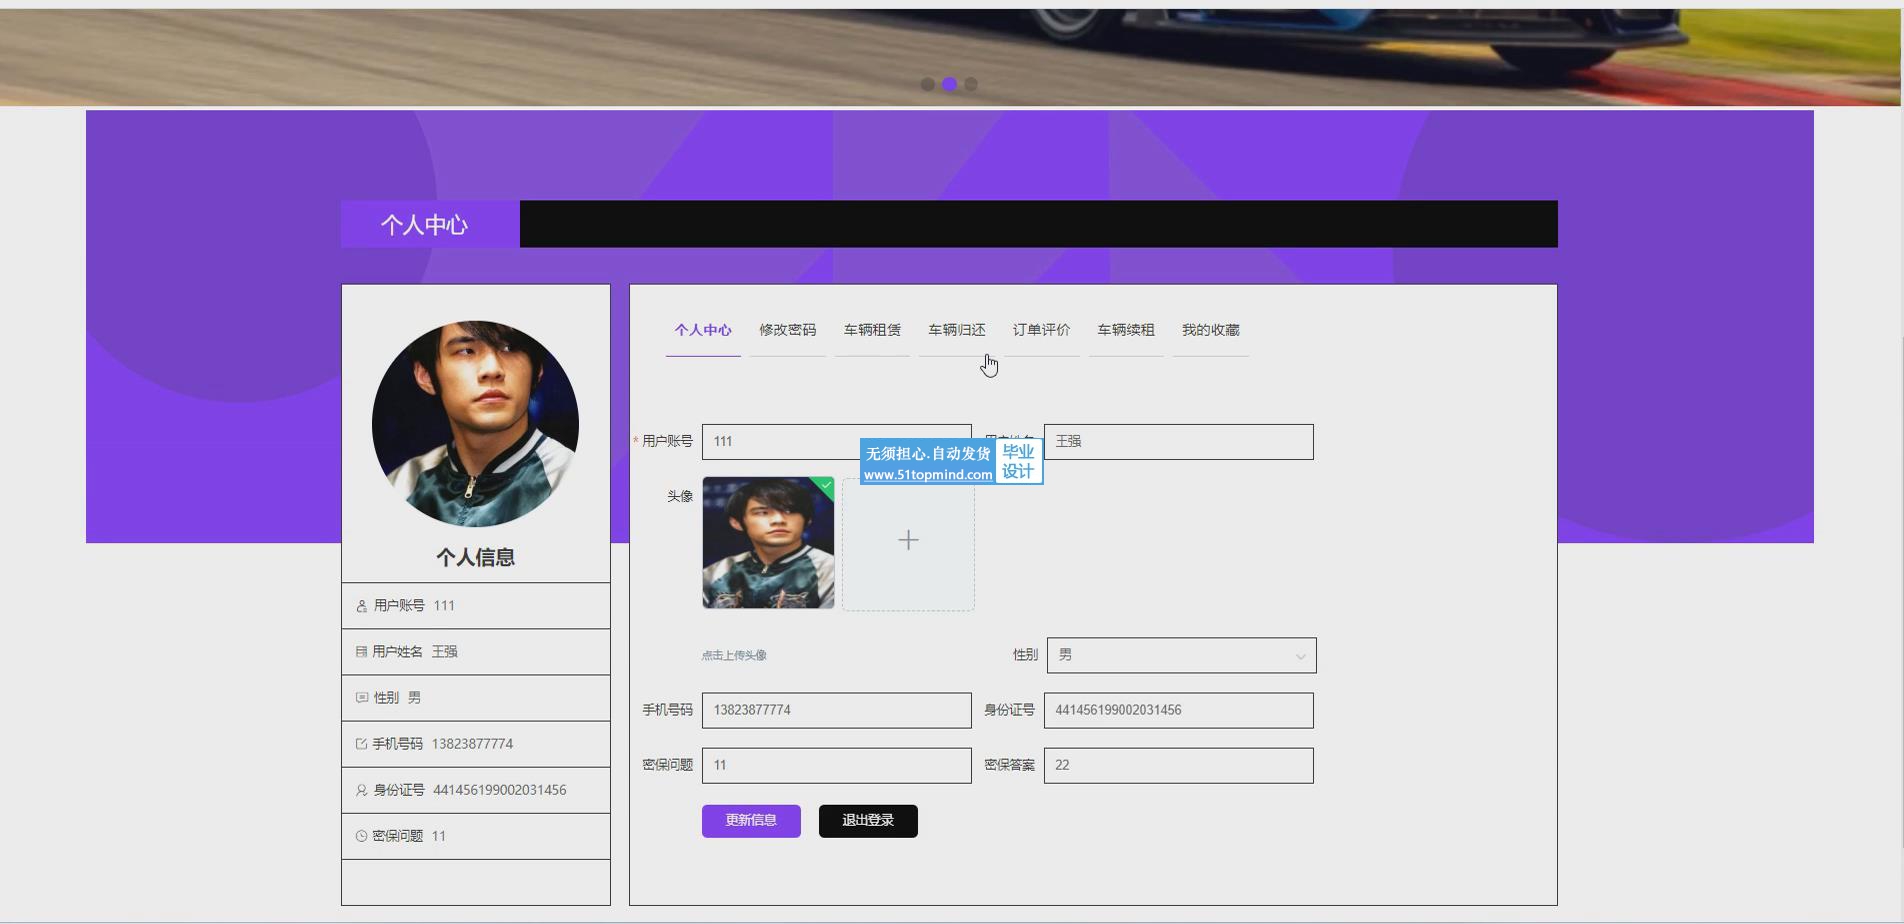Click the green check on avatar thumbnail
1904x924 pixels.
coord(825,486)
